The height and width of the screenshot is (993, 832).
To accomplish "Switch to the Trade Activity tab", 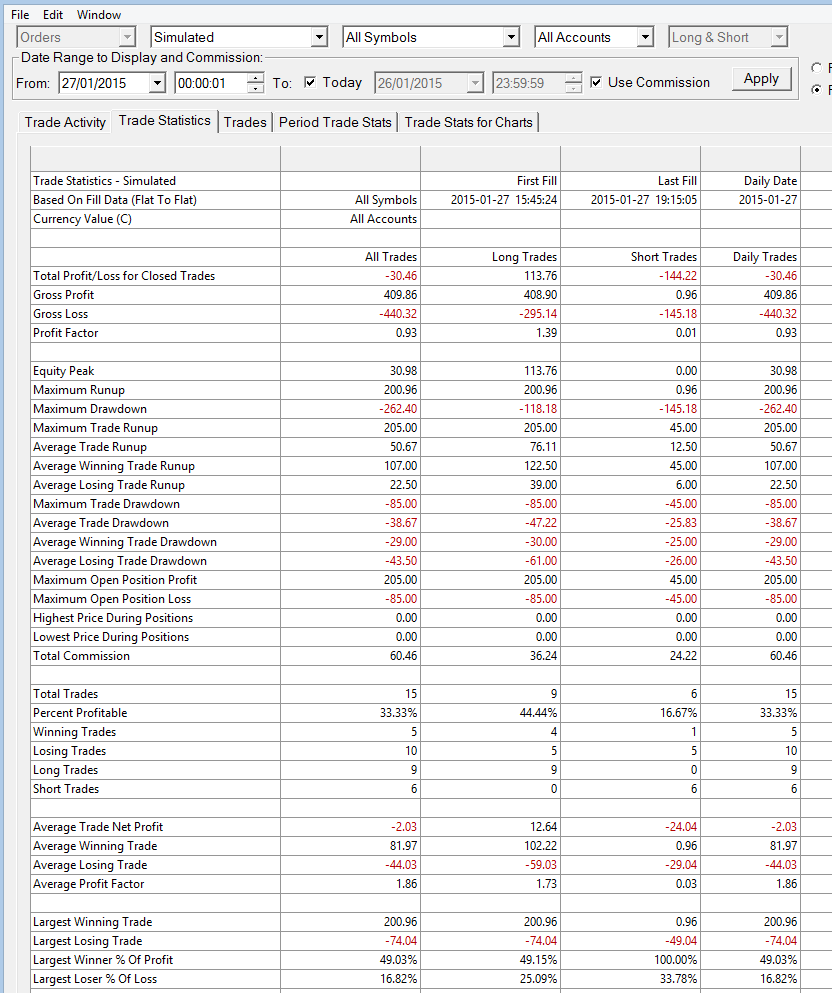I will point(65,122).
